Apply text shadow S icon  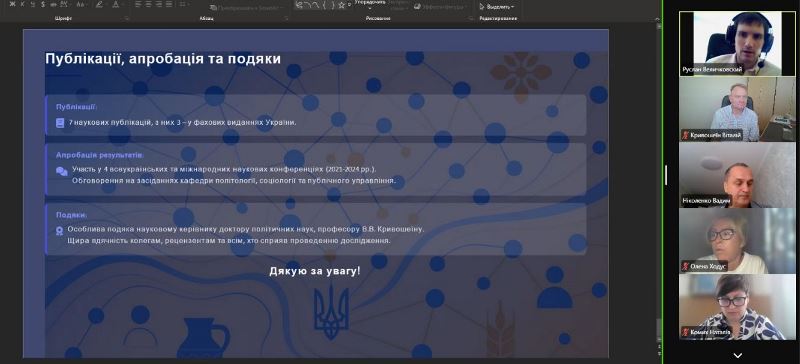(43, 4)
